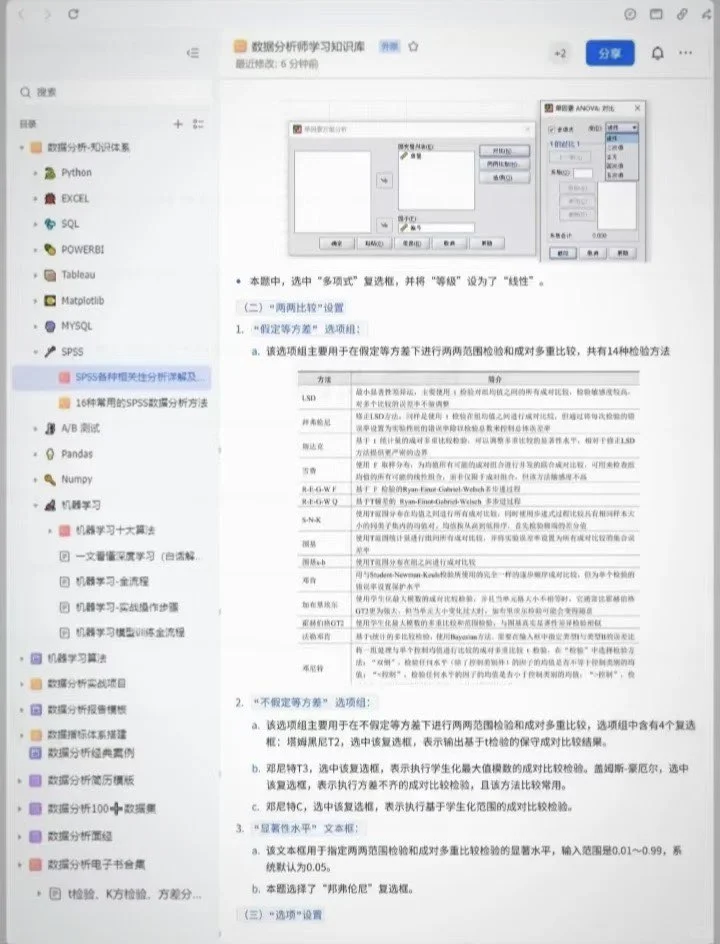Click the MYSQL item icon

pyautogui.click(x=50, y=326)
